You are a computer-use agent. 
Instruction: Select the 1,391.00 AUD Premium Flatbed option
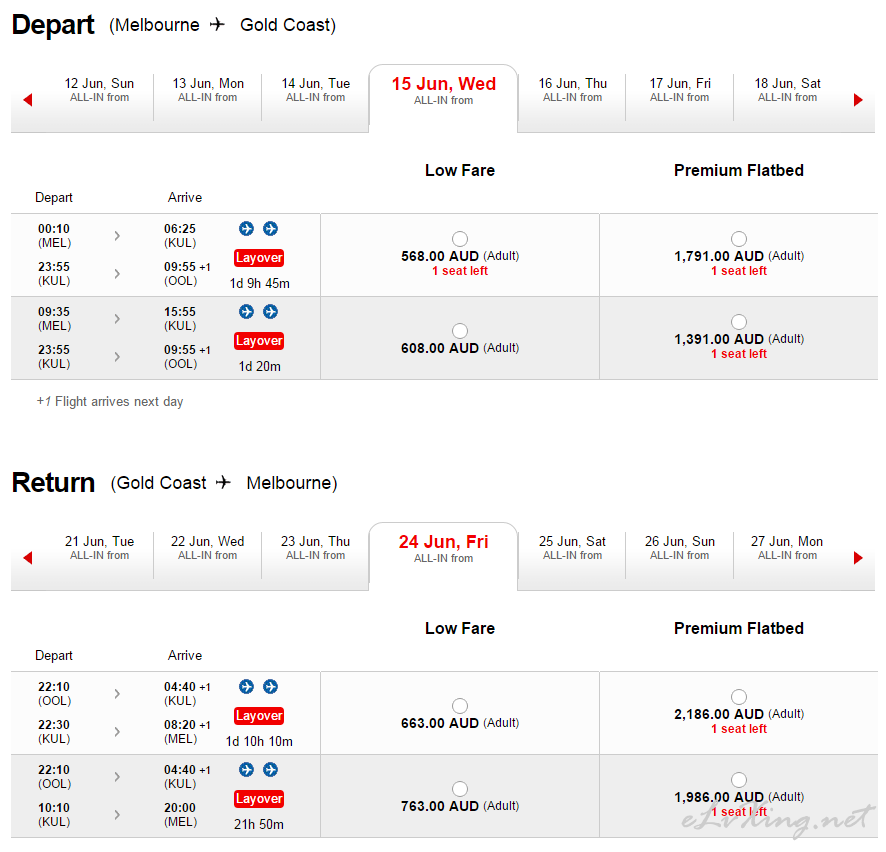click(739, 321)
